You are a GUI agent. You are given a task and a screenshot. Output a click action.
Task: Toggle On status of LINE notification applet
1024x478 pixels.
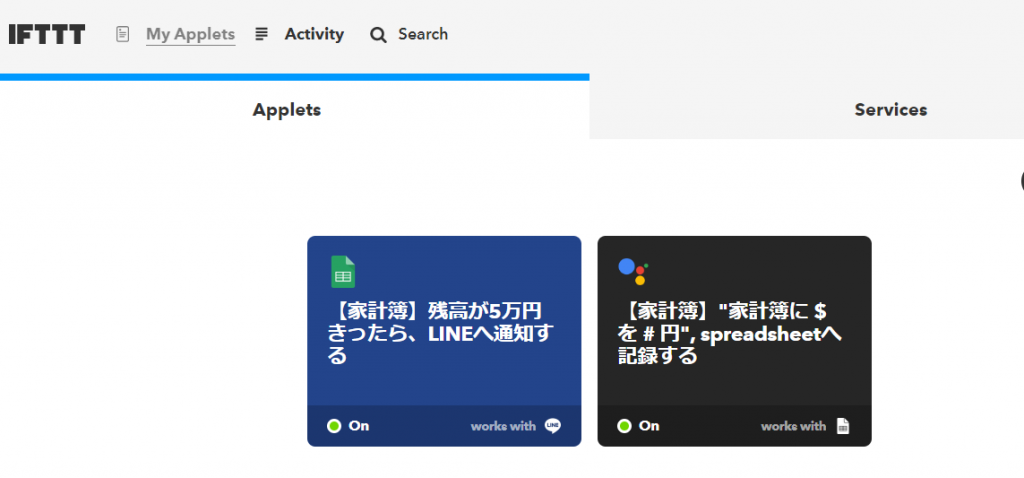(348, 426)
